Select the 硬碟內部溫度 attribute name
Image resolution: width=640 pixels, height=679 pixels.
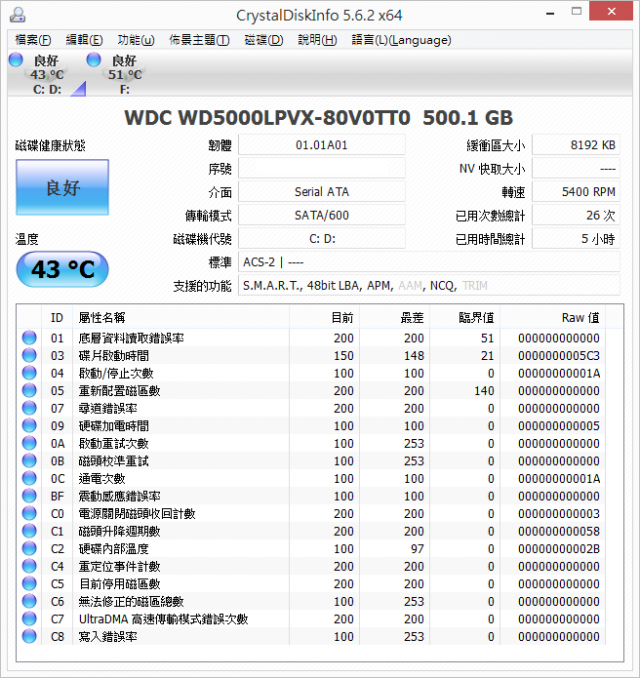pos(114,549)
